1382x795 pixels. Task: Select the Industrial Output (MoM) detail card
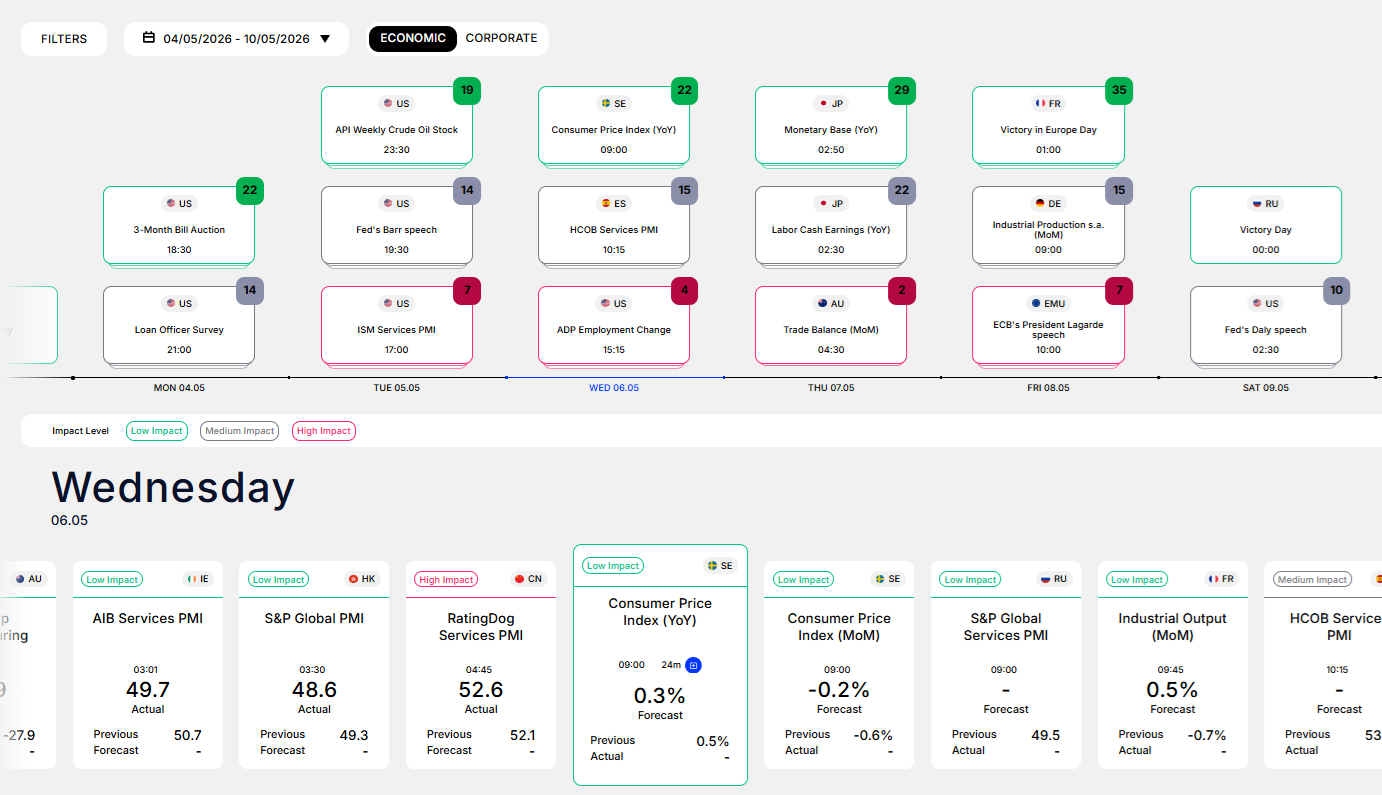pyautogui.click(x=1173, y=665)
